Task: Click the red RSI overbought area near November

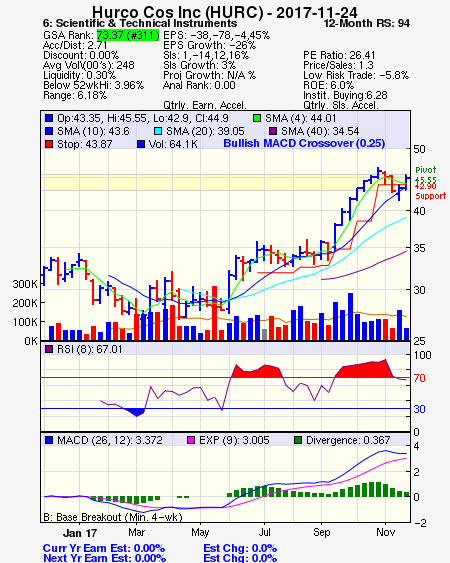Action: click(366, 370)
